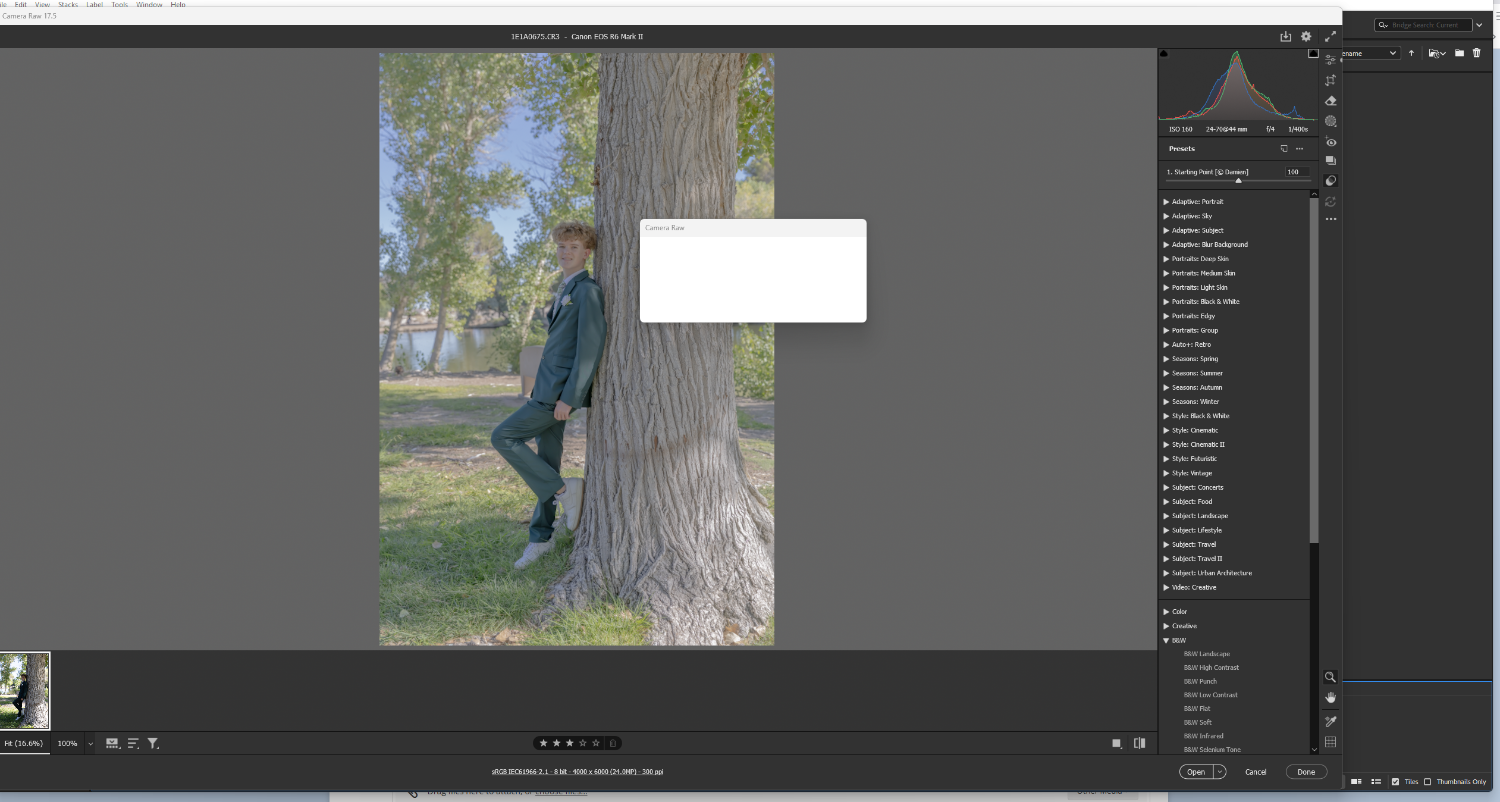This screenshot has width=1500, height=802.
Task: Open the Masking tool
Action: tap(1330, 121)
